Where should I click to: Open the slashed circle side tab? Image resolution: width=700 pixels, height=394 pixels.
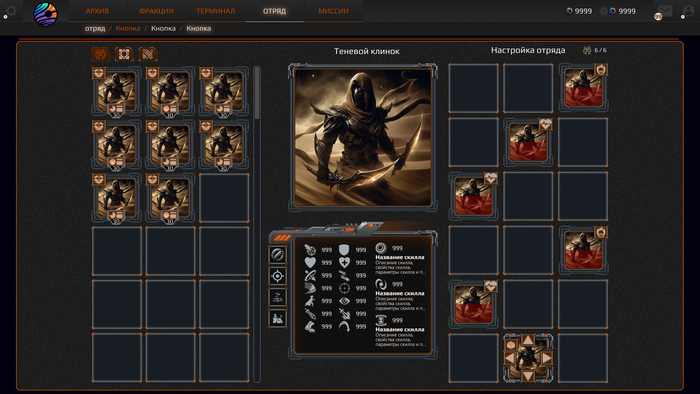click(x=277, y=255)
